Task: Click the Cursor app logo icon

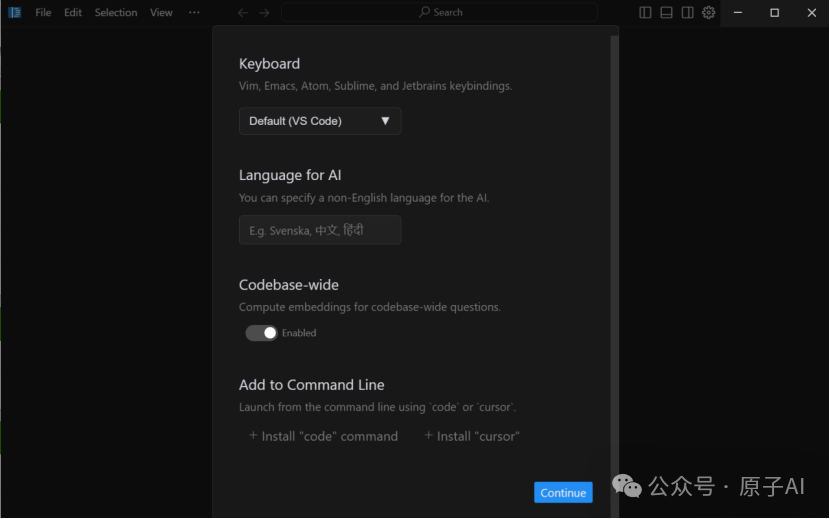Action: [15, 13]
